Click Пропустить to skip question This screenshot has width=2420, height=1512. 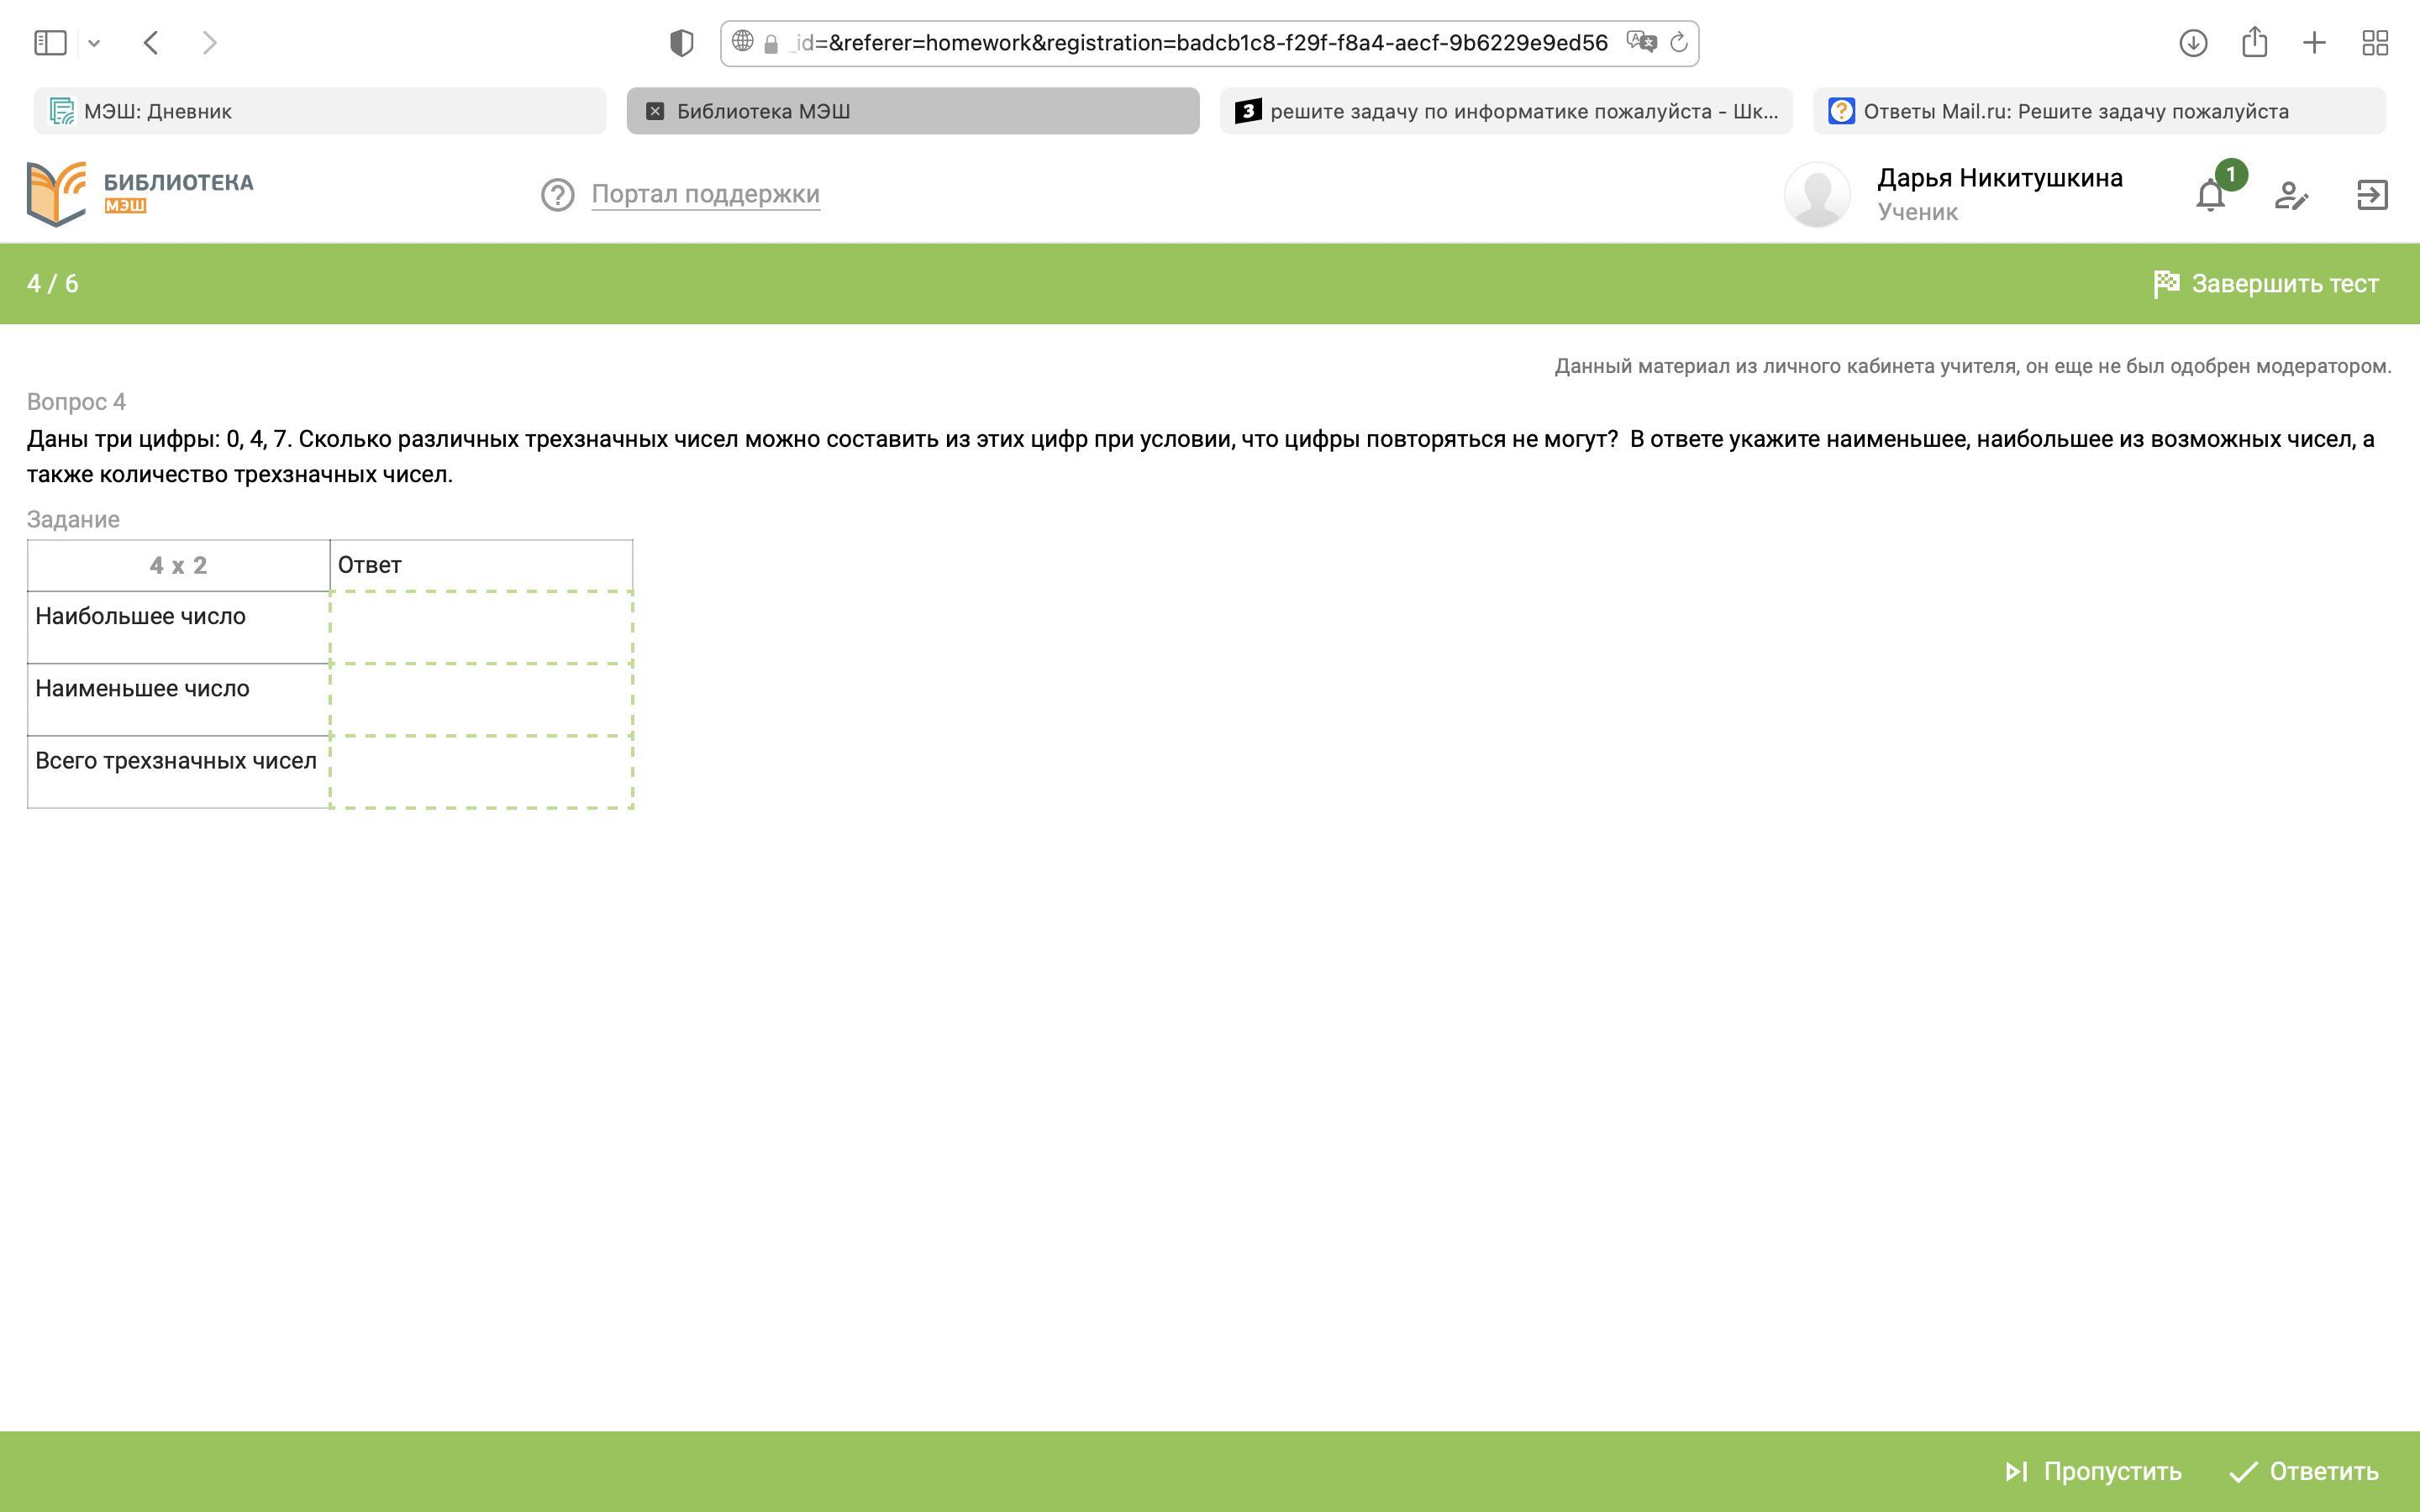[x=2093, y=1471]
